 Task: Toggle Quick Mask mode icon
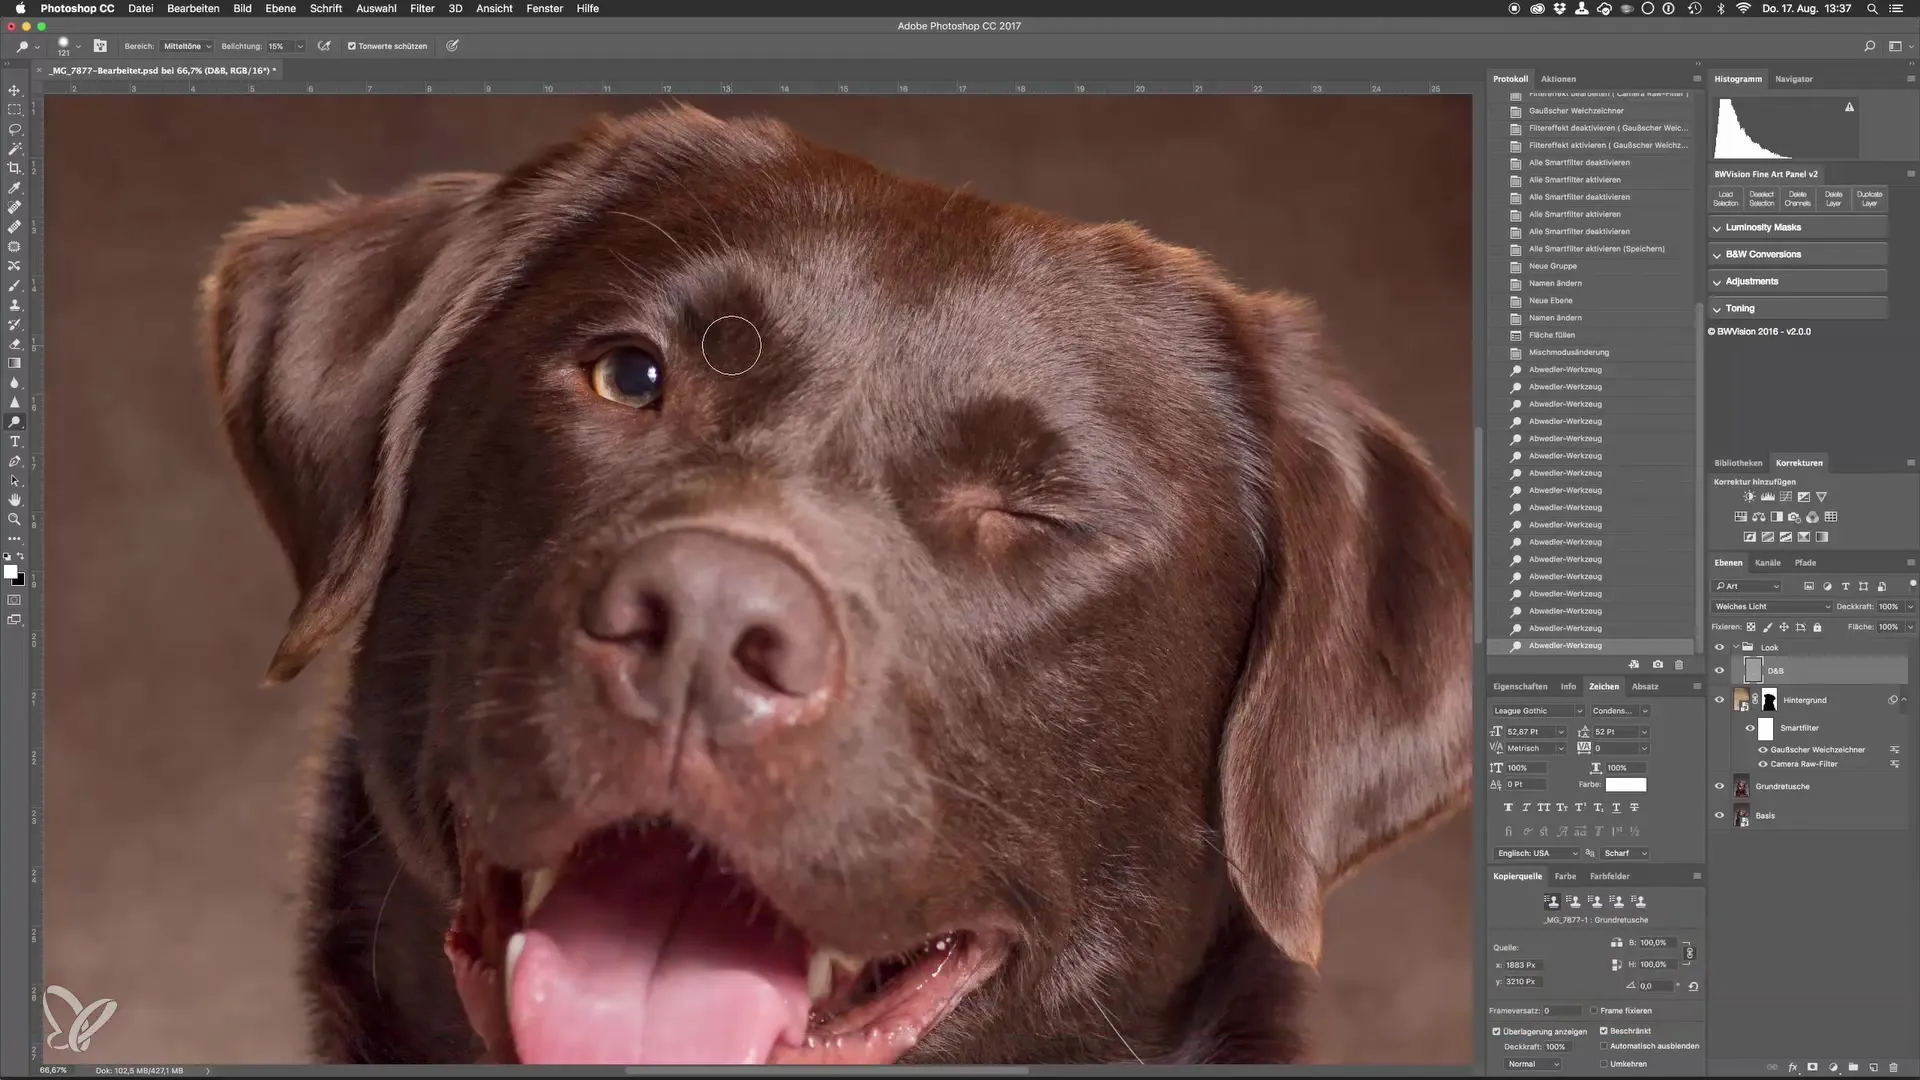(x=14, y=600)
